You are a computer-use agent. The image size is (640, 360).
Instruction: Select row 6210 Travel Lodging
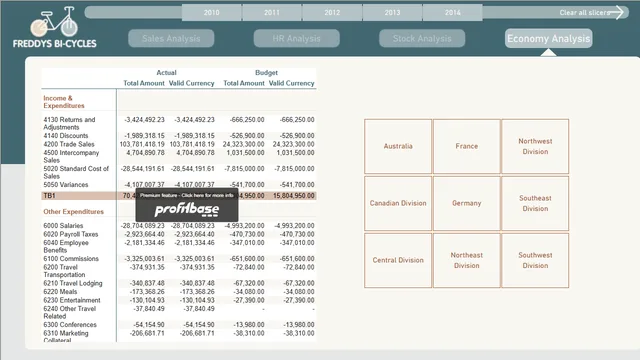(179, 283)
